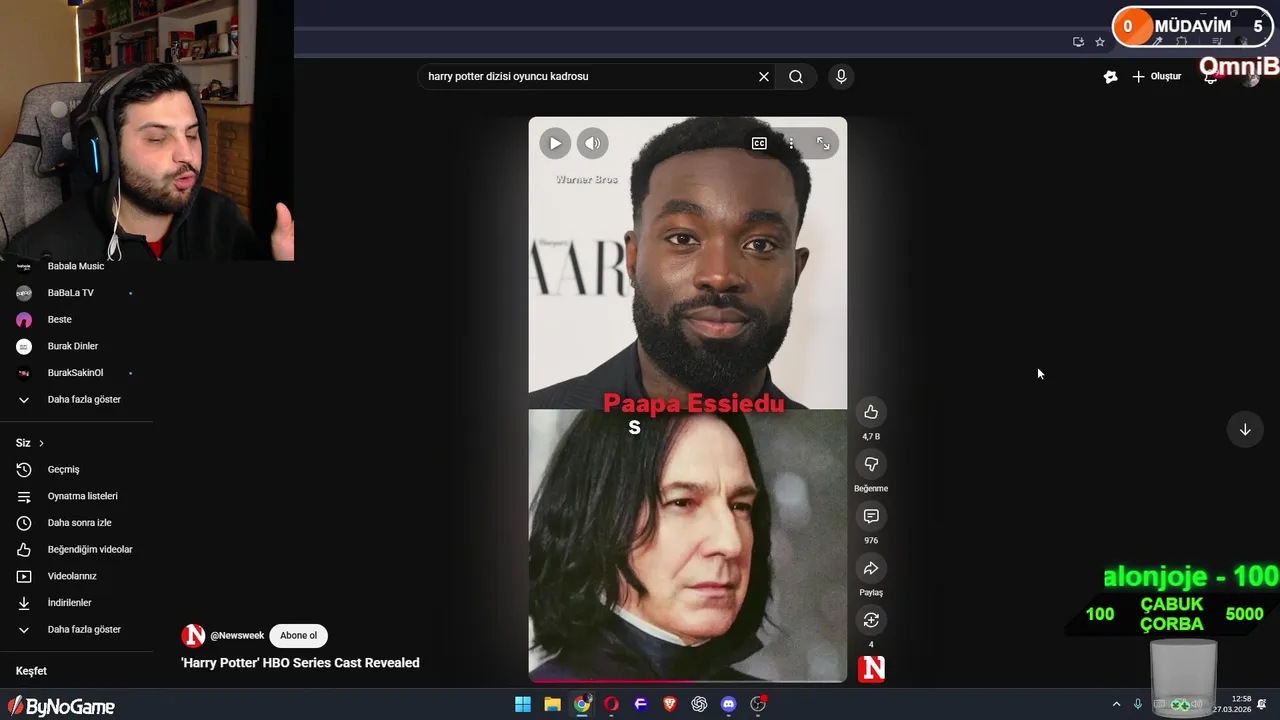
Task: Click the Oluştur create button
Action: coord(1157,76)
